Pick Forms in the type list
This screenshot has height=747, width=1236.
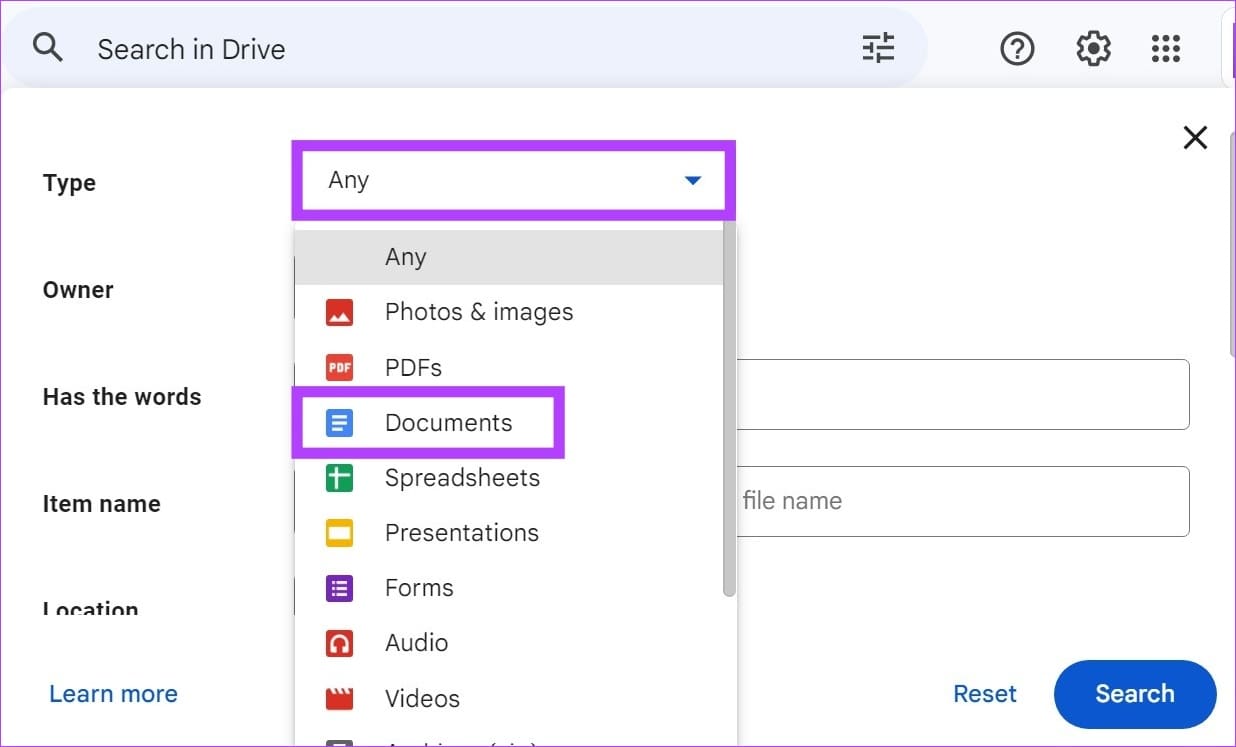click(x=509, y=587)
